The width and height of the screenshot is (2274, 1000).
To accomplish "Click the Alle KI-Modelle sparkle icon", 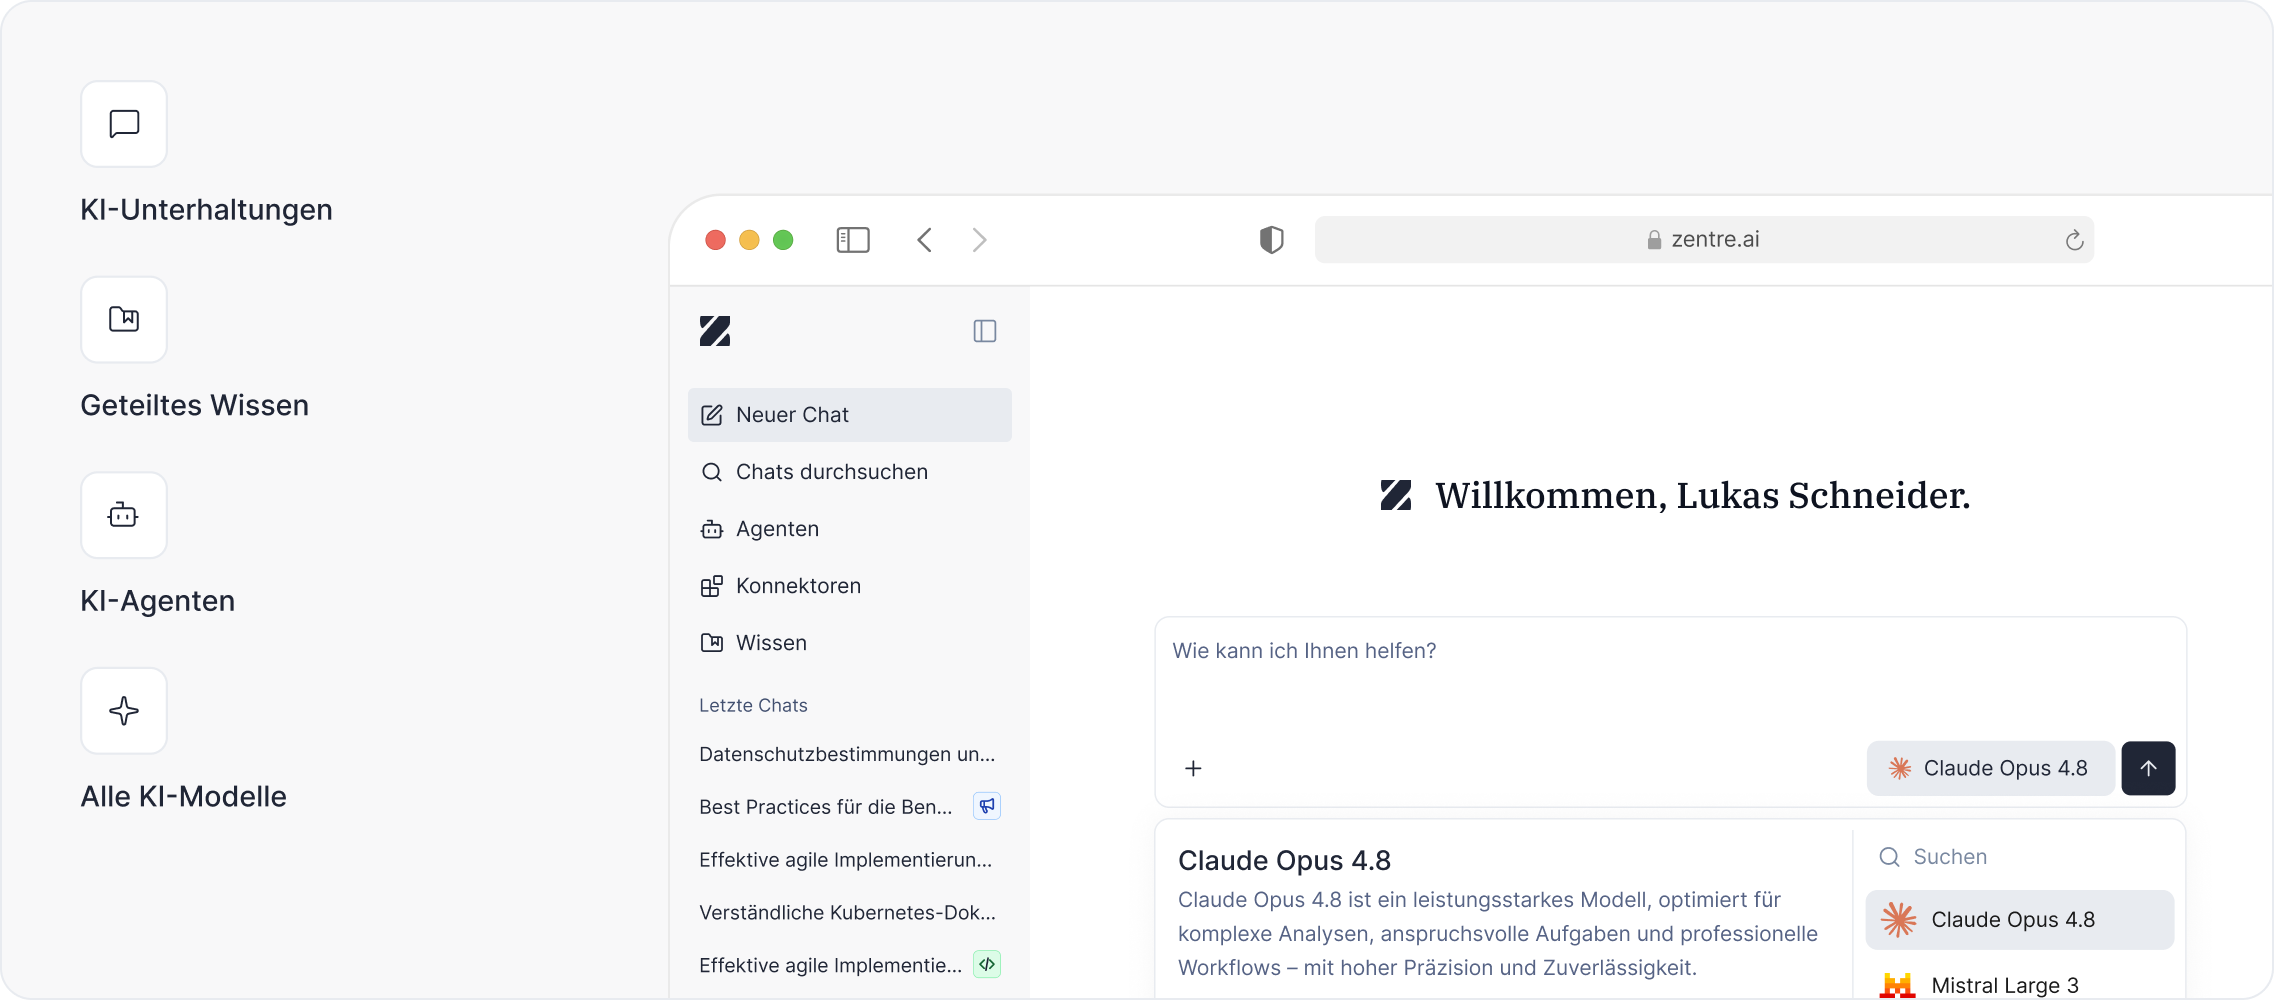I will point(124,711).
